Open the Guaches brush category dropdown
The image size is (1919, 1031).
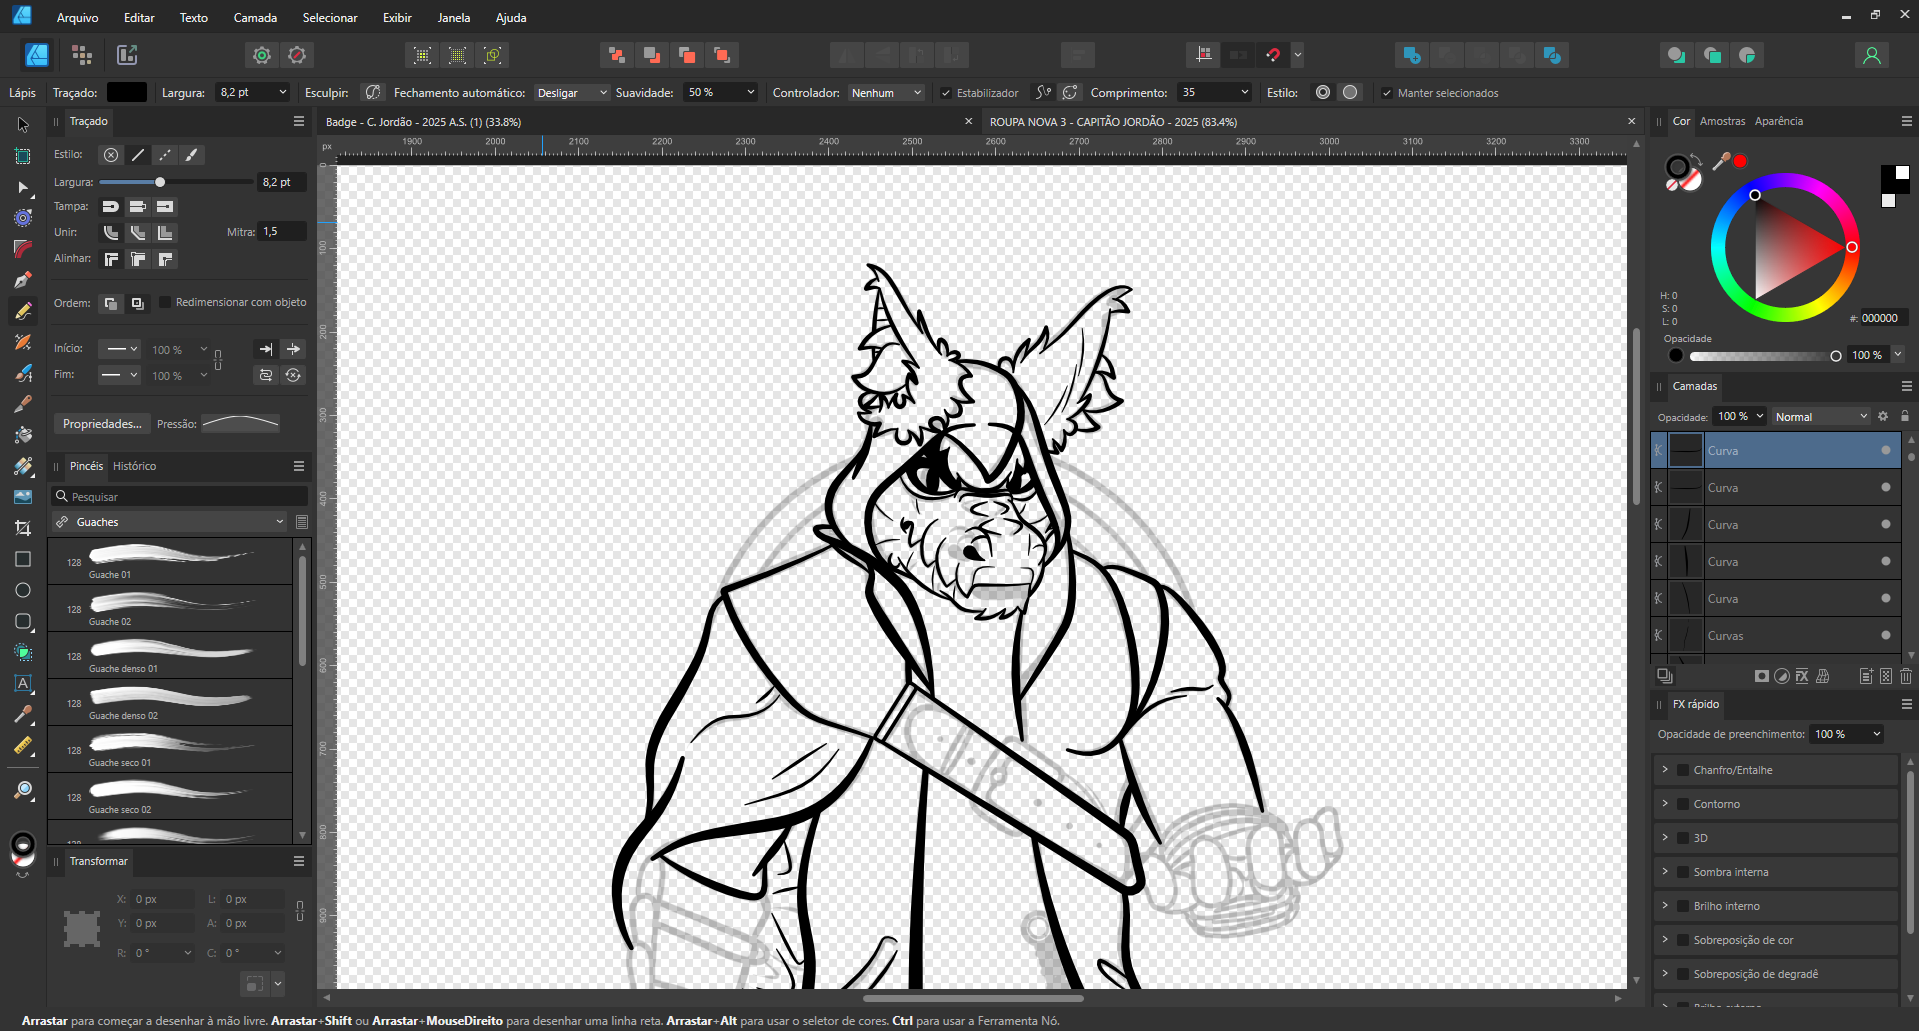point(170,522)
